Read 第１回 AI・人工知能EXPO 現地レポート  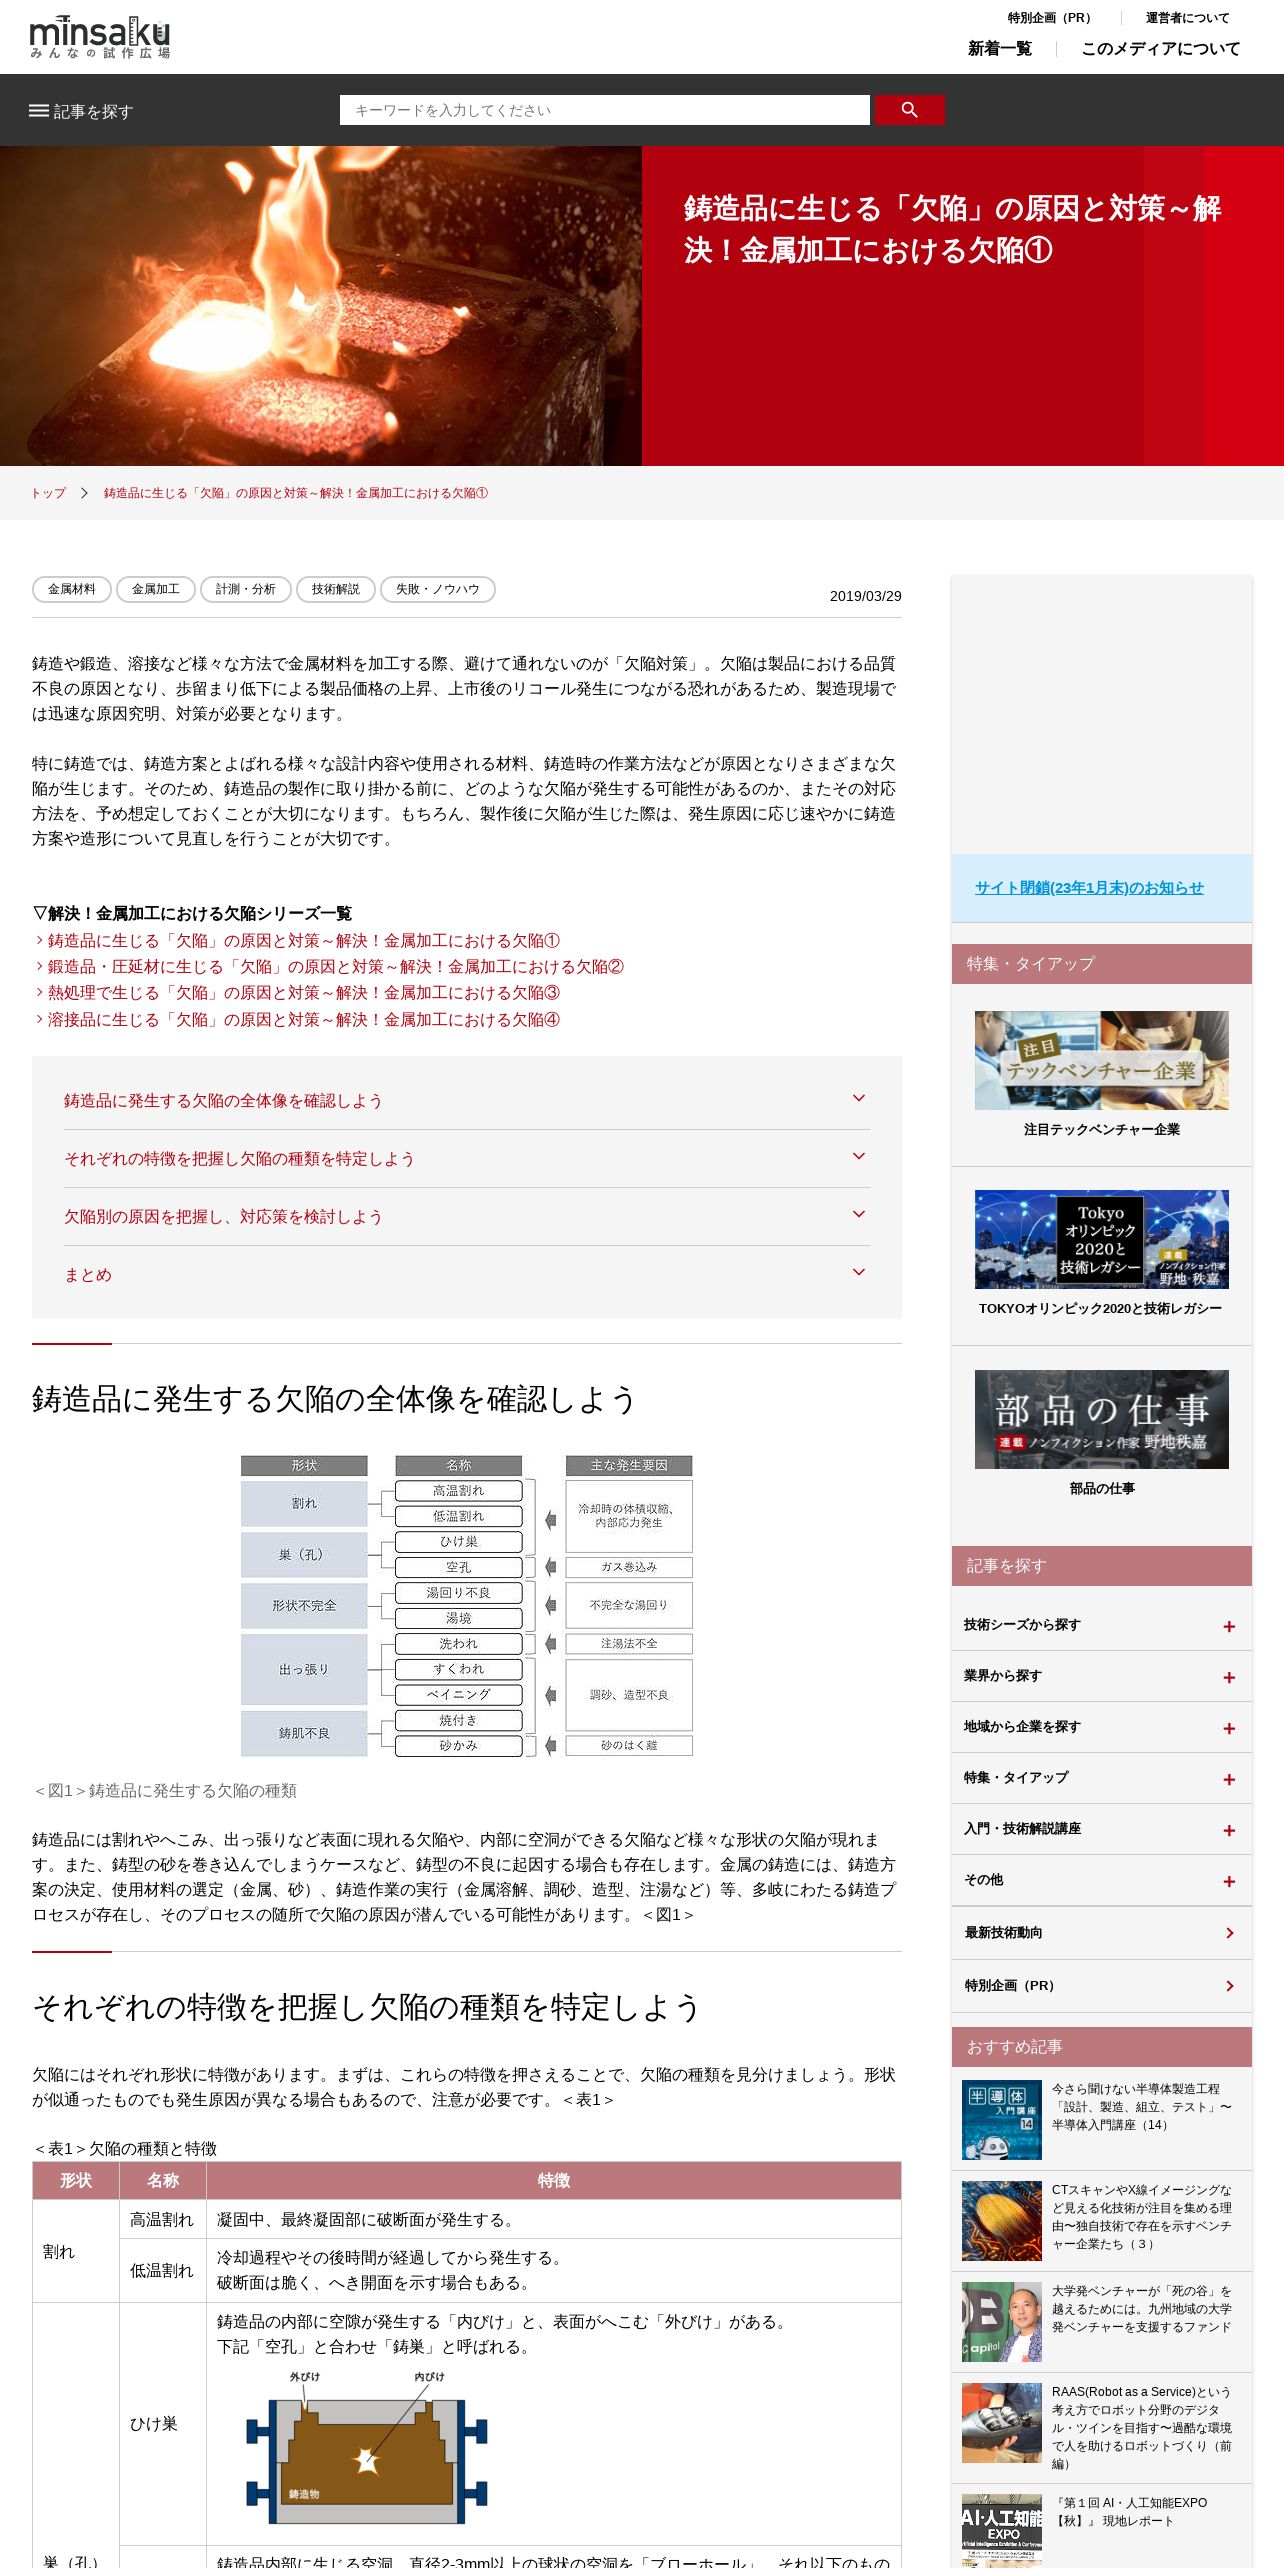(x=1130, y=2512)
